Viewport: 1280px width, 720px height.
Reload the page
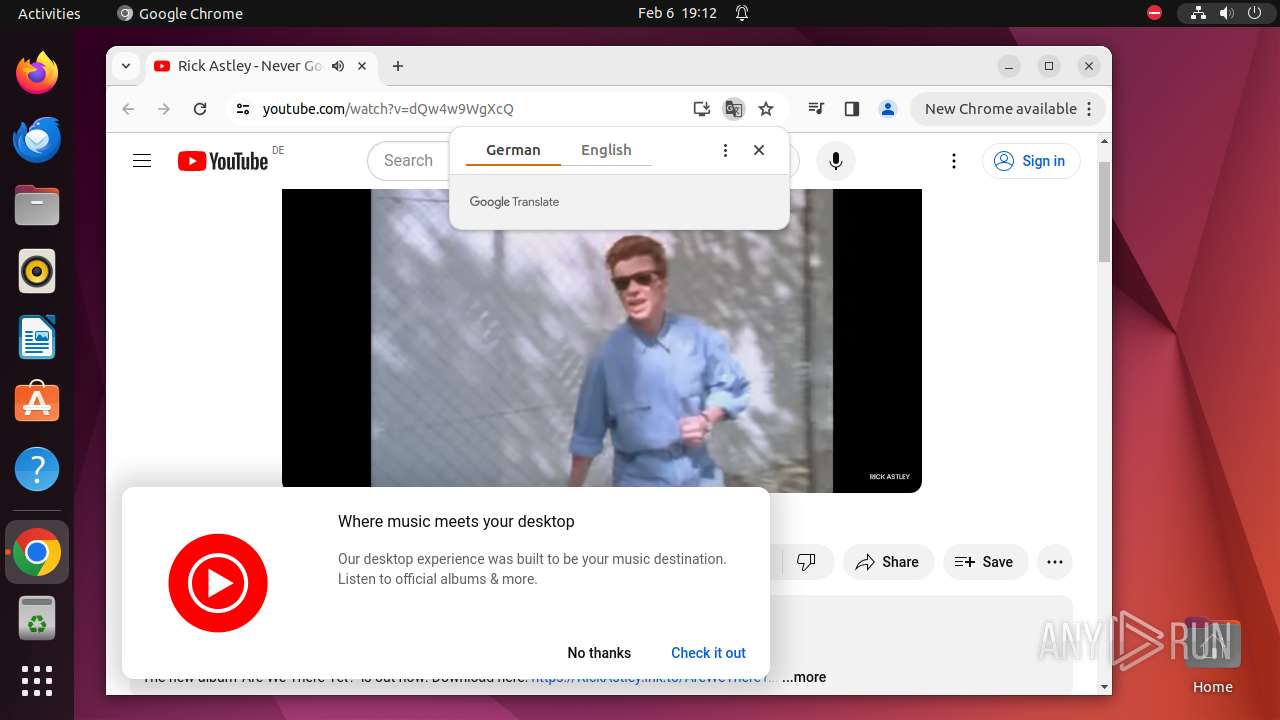click(x=200, y=109)
